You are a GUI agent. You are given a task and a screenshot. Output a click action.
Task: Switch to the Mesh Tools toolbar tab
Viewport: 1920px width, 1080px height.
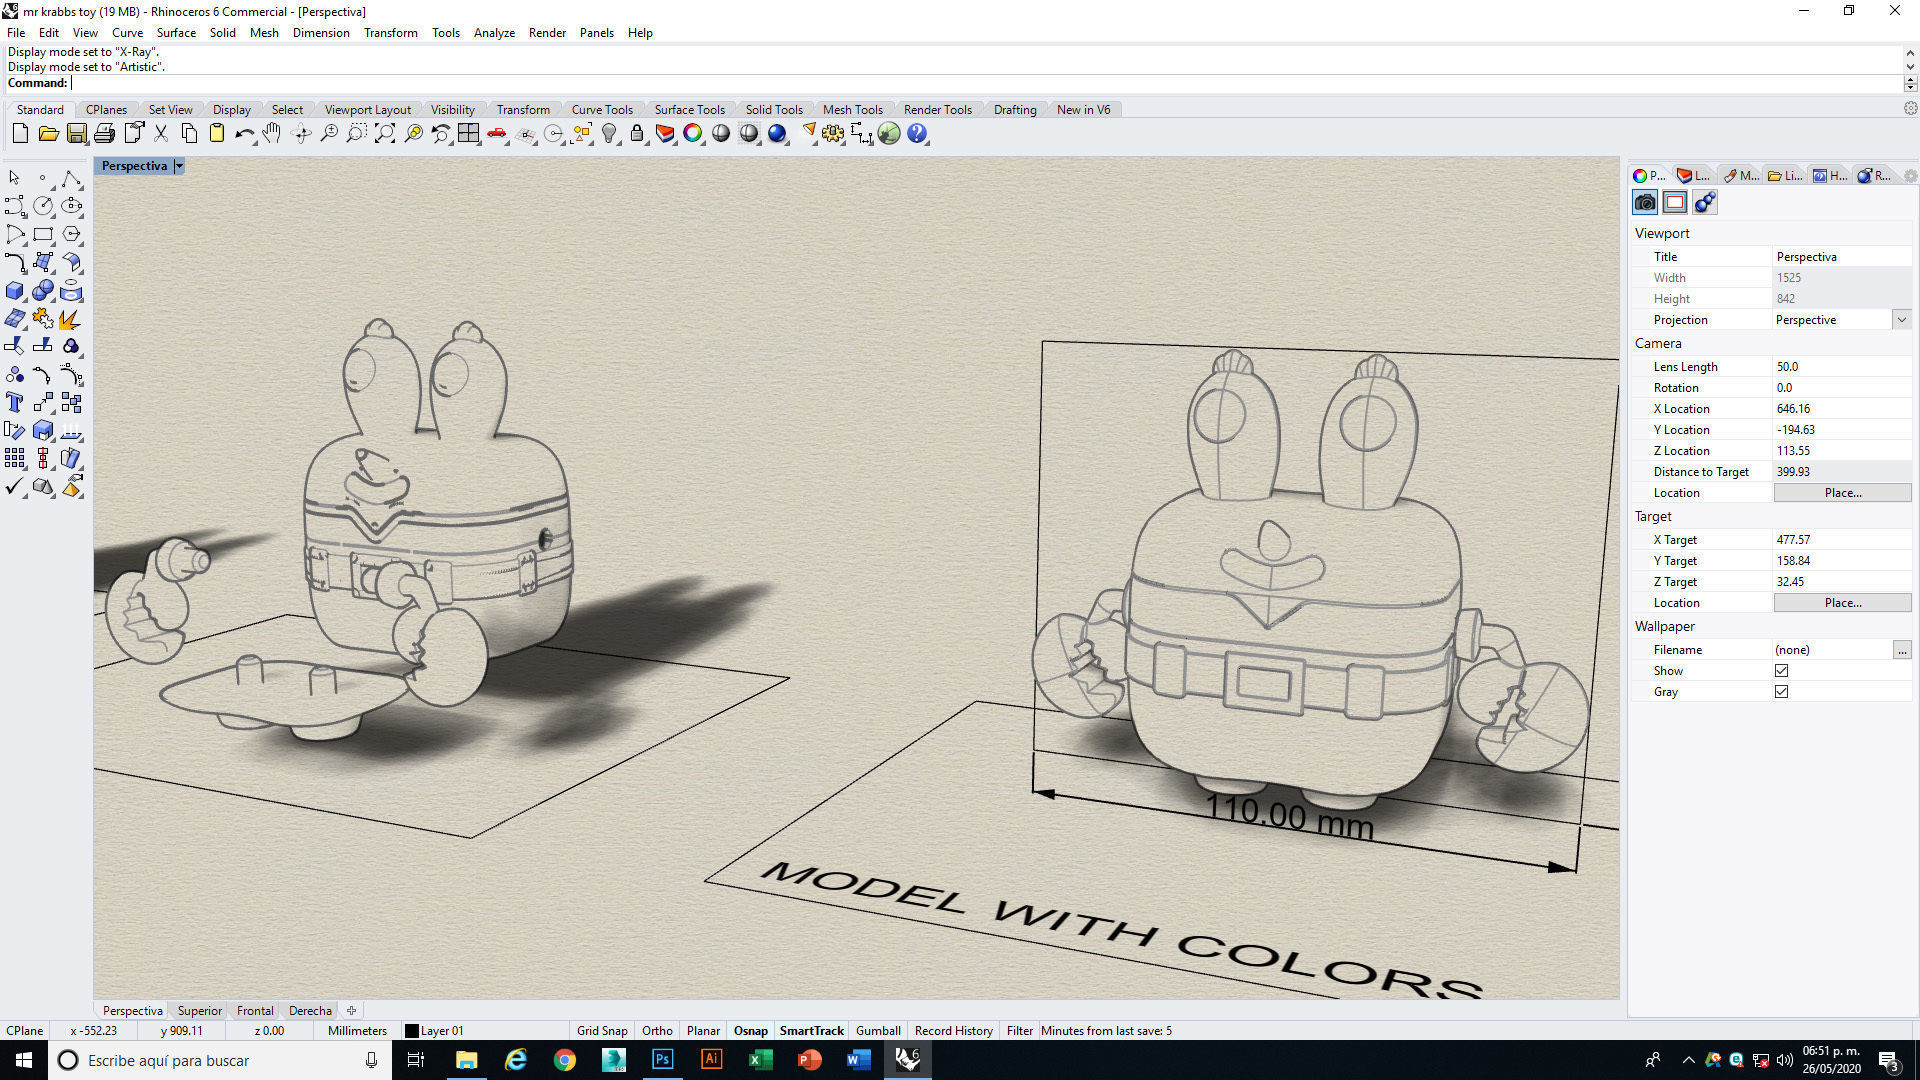pyautogui.click(x=852, y=110)
